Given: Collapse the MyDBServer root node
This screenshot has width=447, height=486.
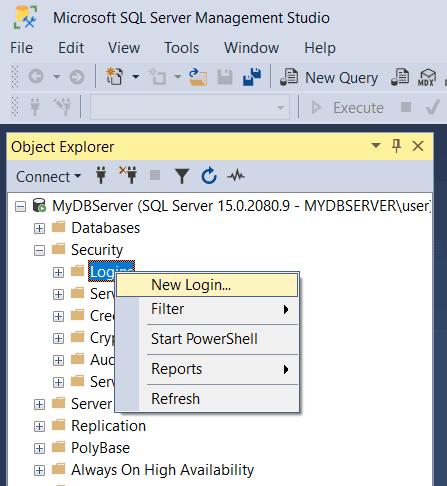Looking at the screenshot, I should [x=20, y=207].
